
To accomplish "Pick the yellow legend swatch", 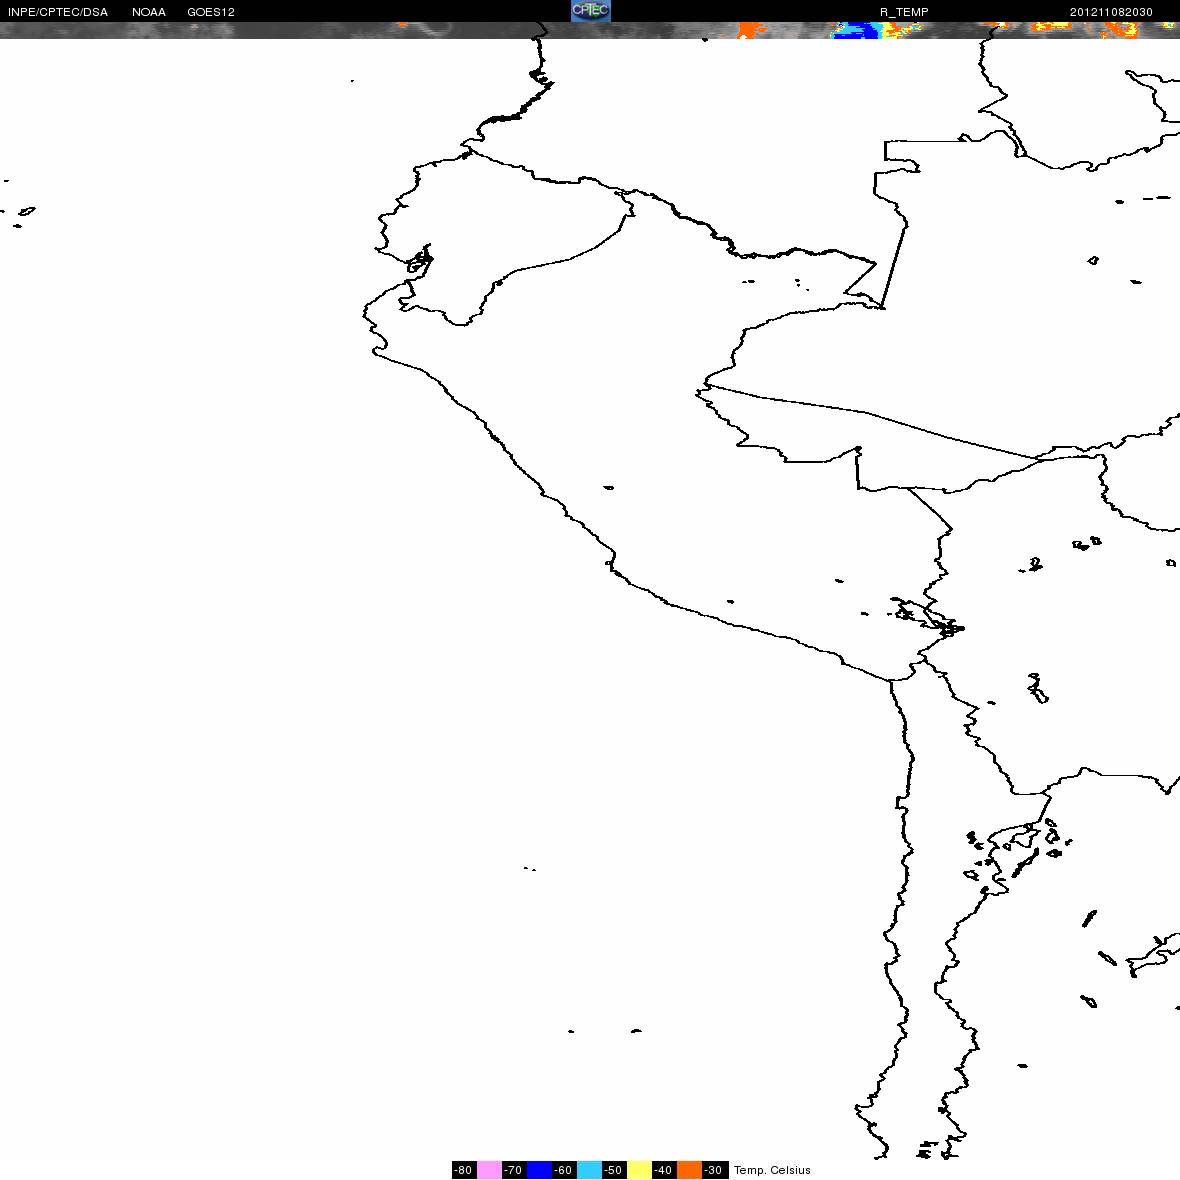I will pyautogui.click(x=639, y=1169).
